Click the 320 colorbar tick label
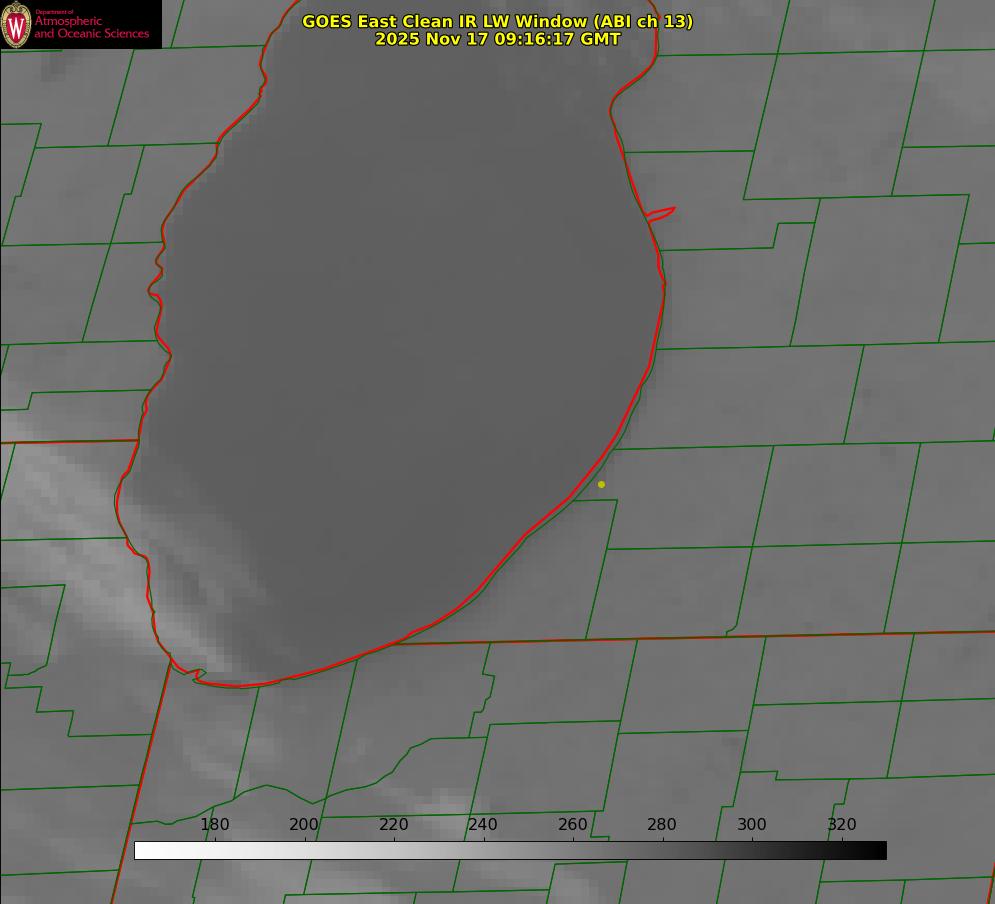The height and width of the screenshot is (904, 995). [x=842, y=825]
